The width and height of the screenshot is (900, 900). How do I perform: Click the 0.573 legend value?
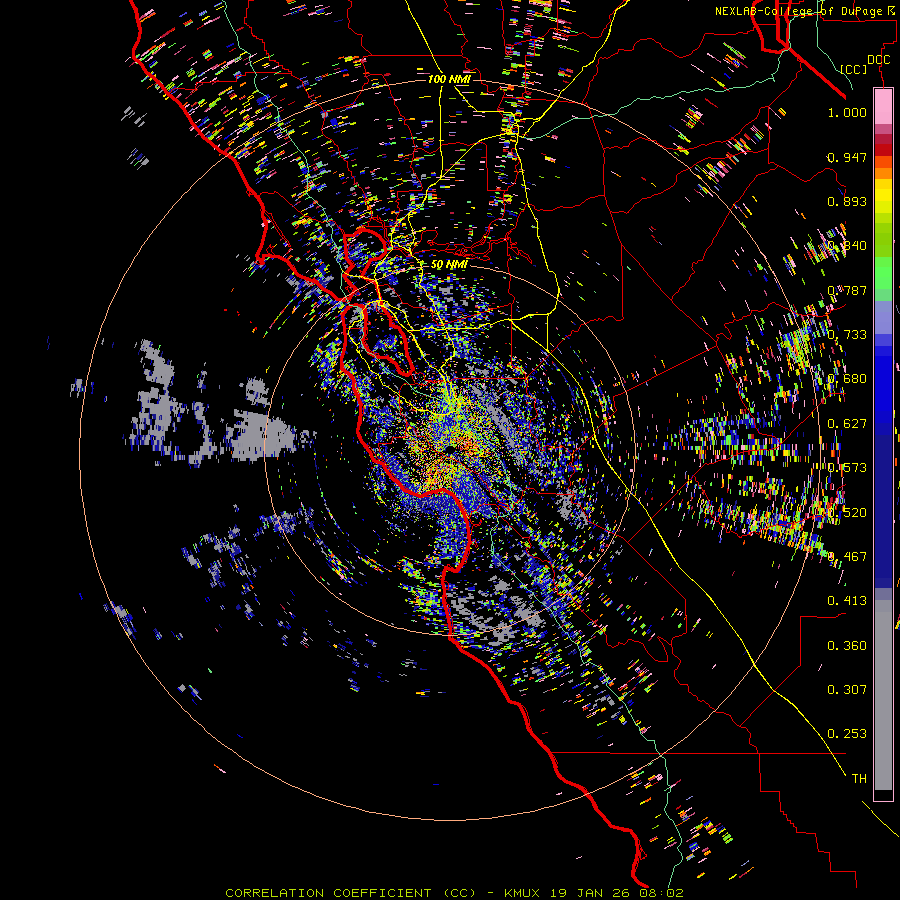tap(847, 468)
